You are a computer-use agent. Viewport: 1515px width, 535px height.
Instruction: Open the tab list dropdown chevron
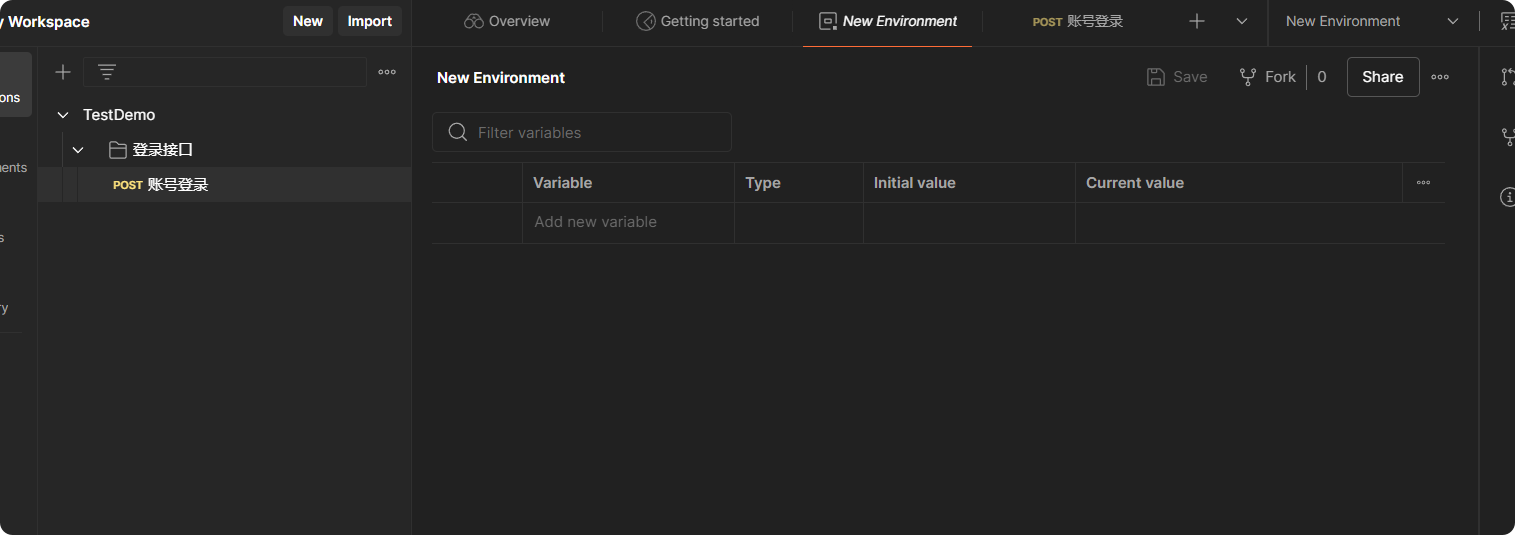pos(1242,21)
